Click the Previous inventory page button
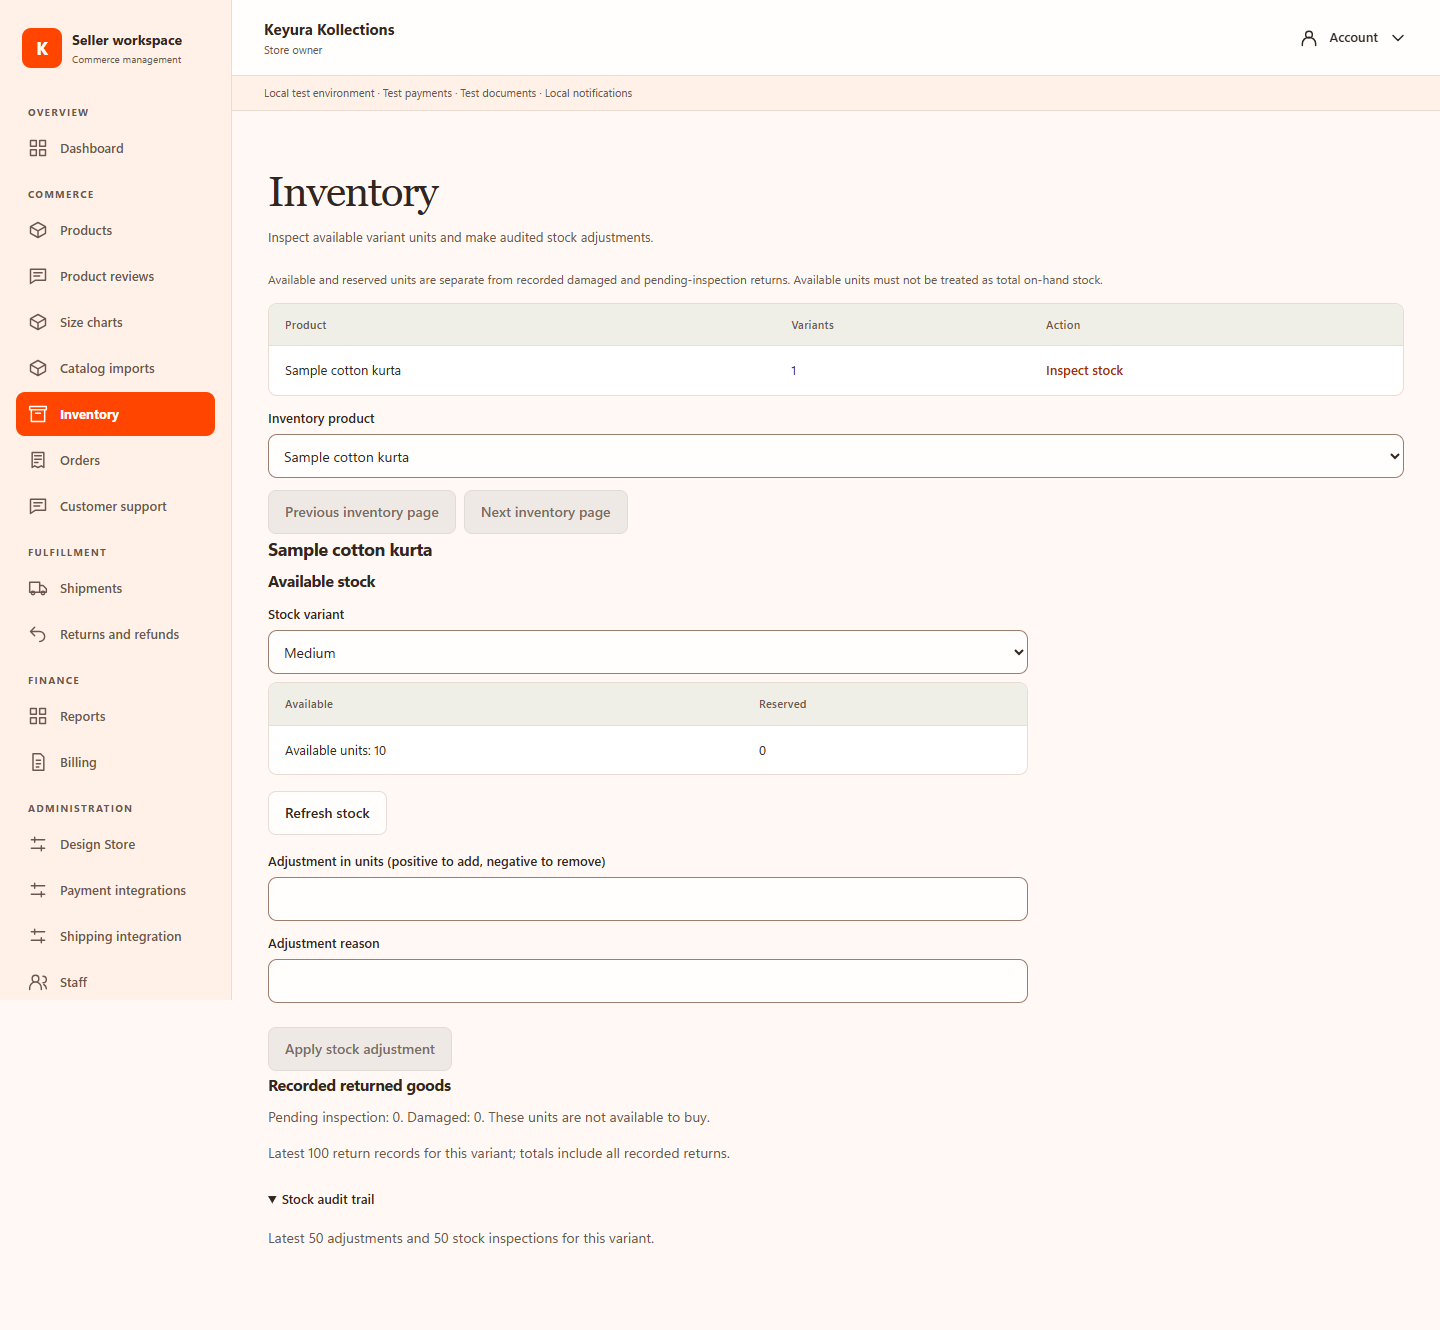1440x1330 pixels. [362, 512]
